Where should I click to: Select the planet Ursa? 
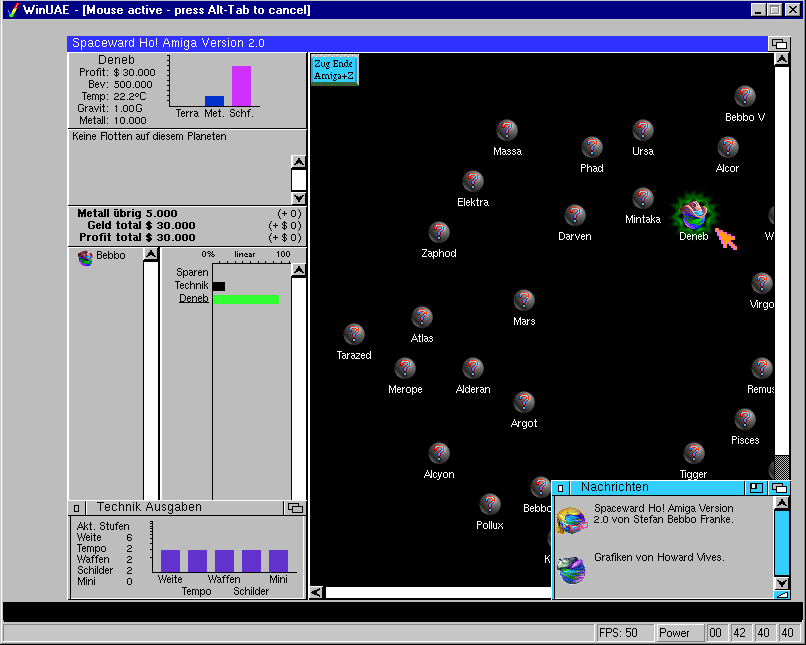pyautogui.click(x=643, y=130)
